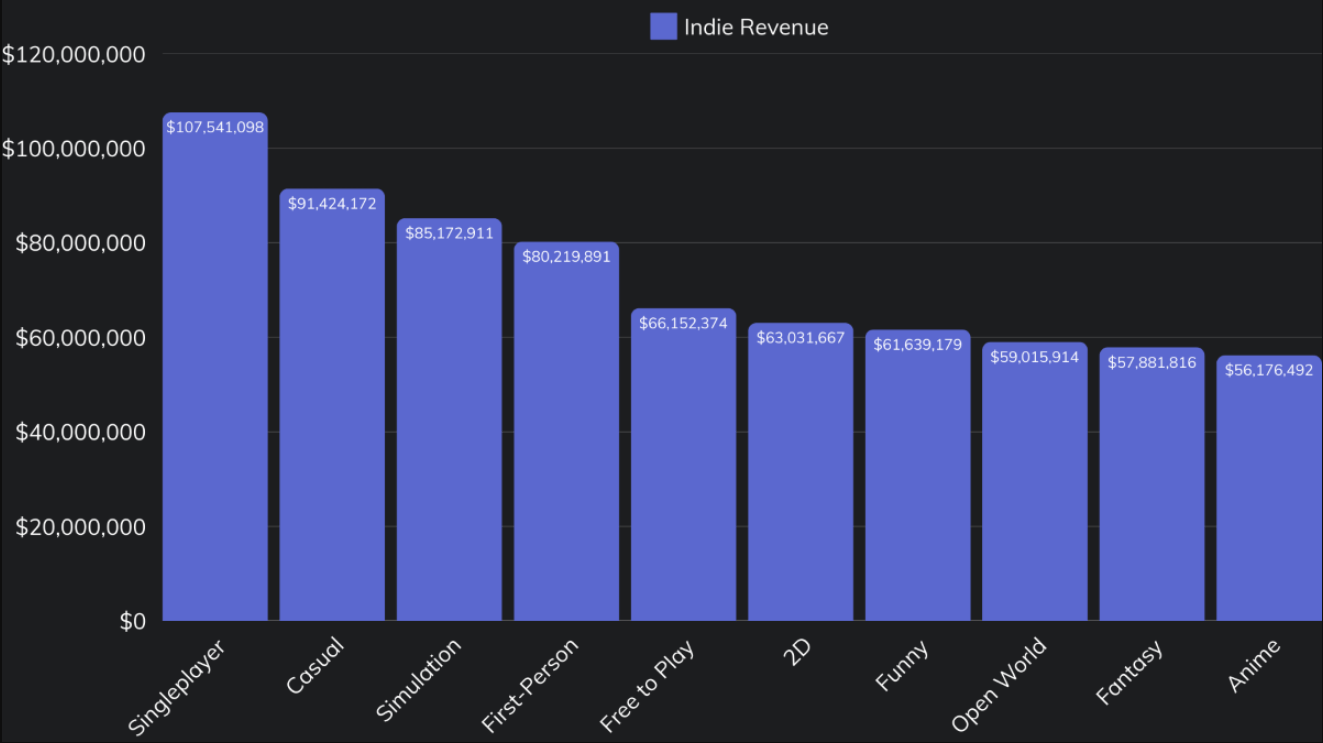Click the Indie Revenue legend color box
1323x743 pixels.
point(663,27)
